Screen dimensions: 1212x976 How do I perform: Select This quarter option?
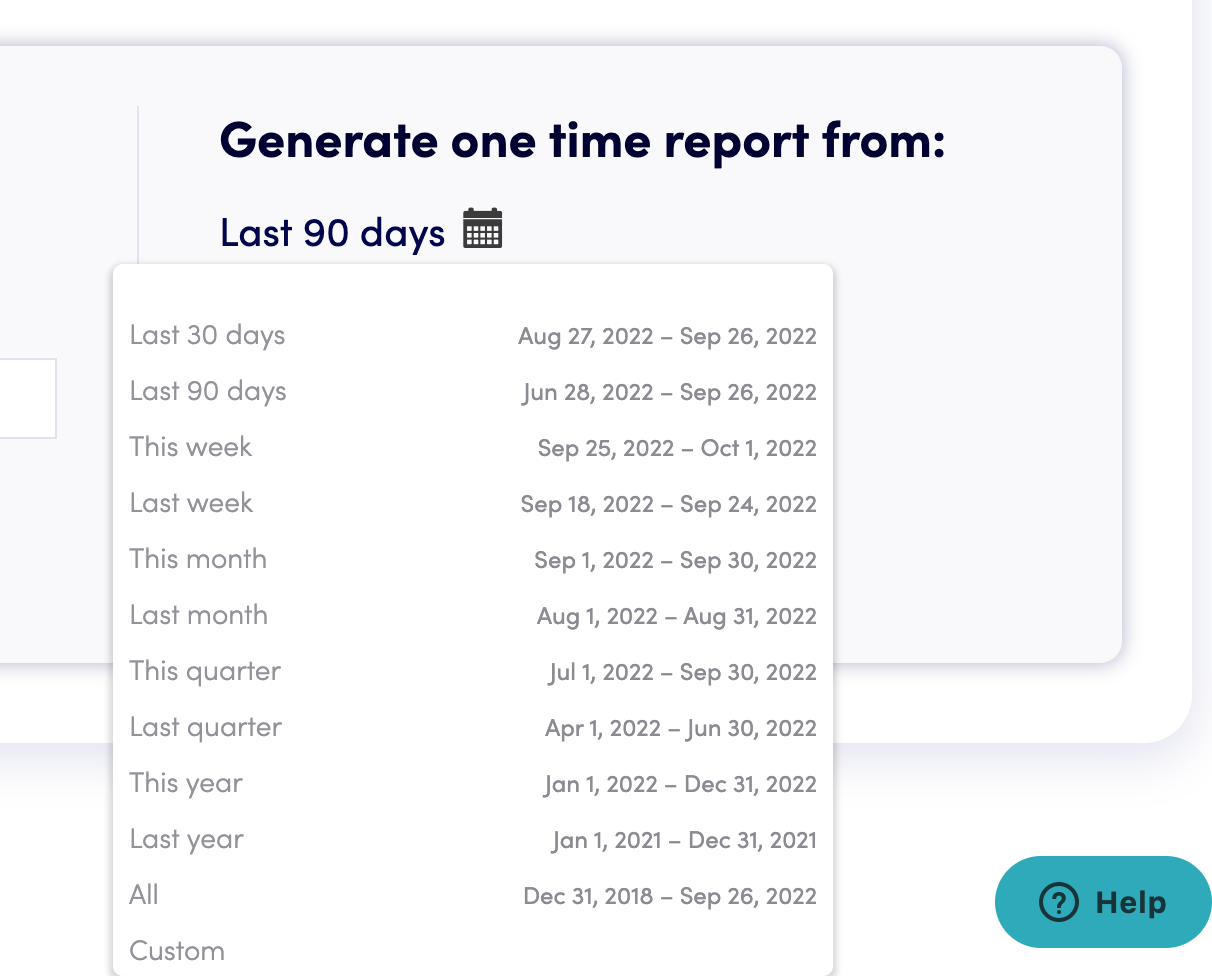click(205, 671)
